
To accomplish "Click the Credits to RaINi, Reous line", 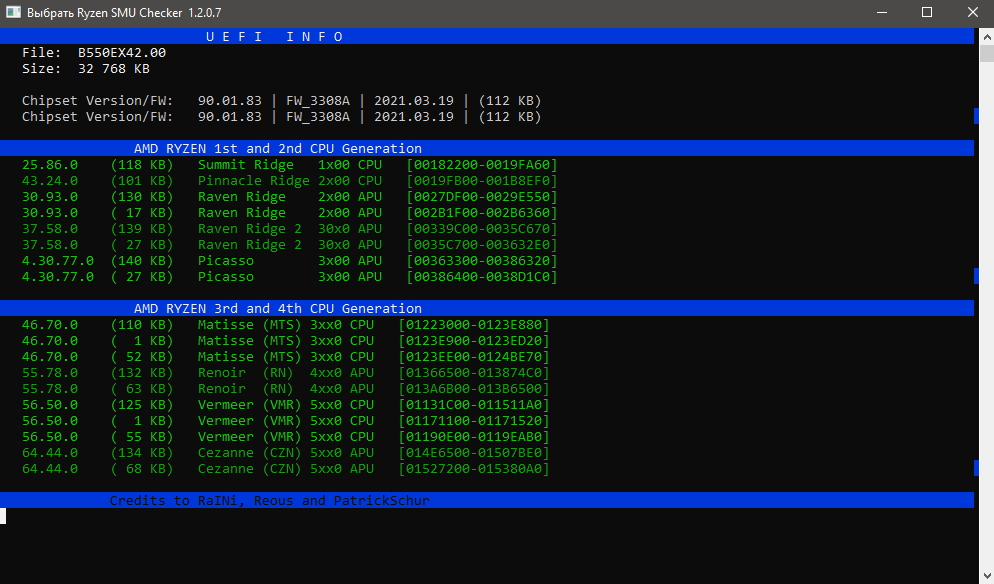I will click(x=269, y=500).
